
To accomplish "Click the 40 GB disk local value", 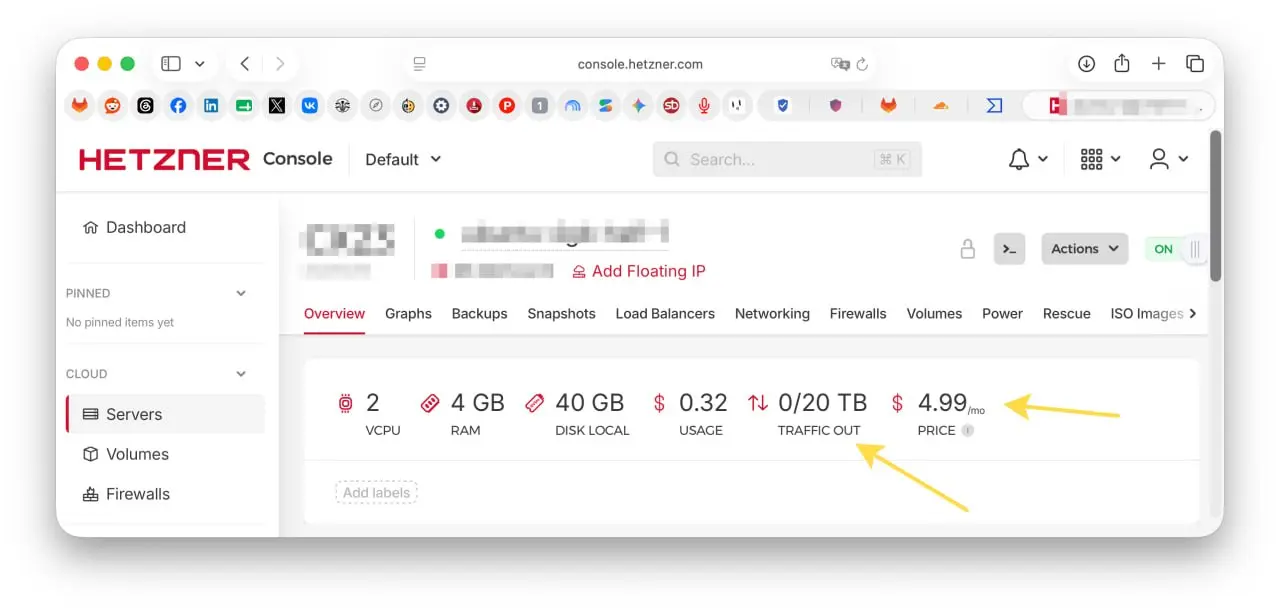I will tap(590, 402).
